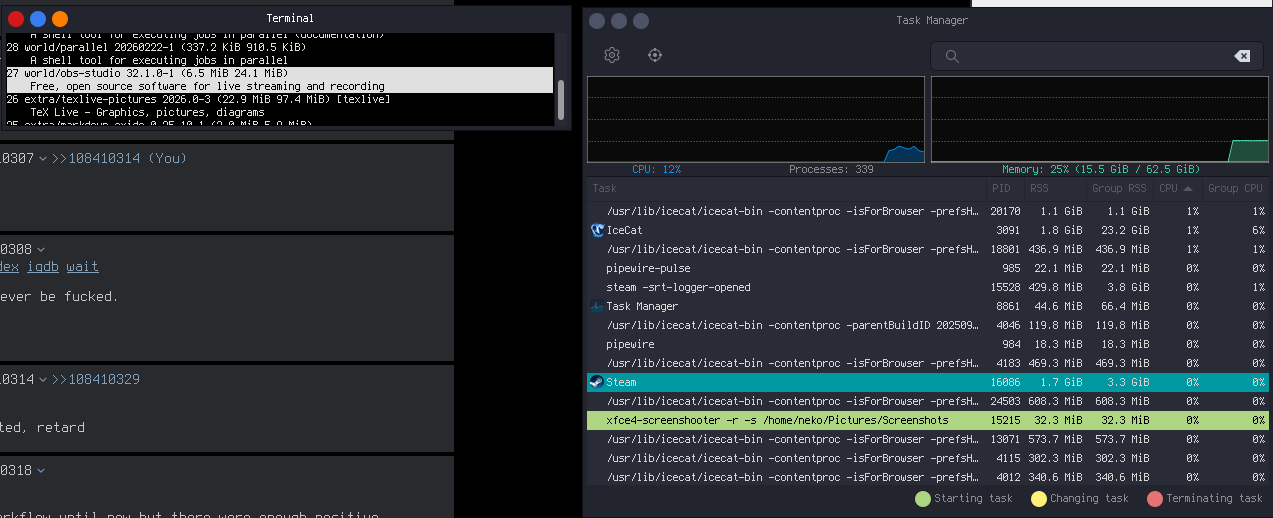The image size is (1273, 518).
Task: Click the Terminal list scrollbar
Action: tap(561, 100)
